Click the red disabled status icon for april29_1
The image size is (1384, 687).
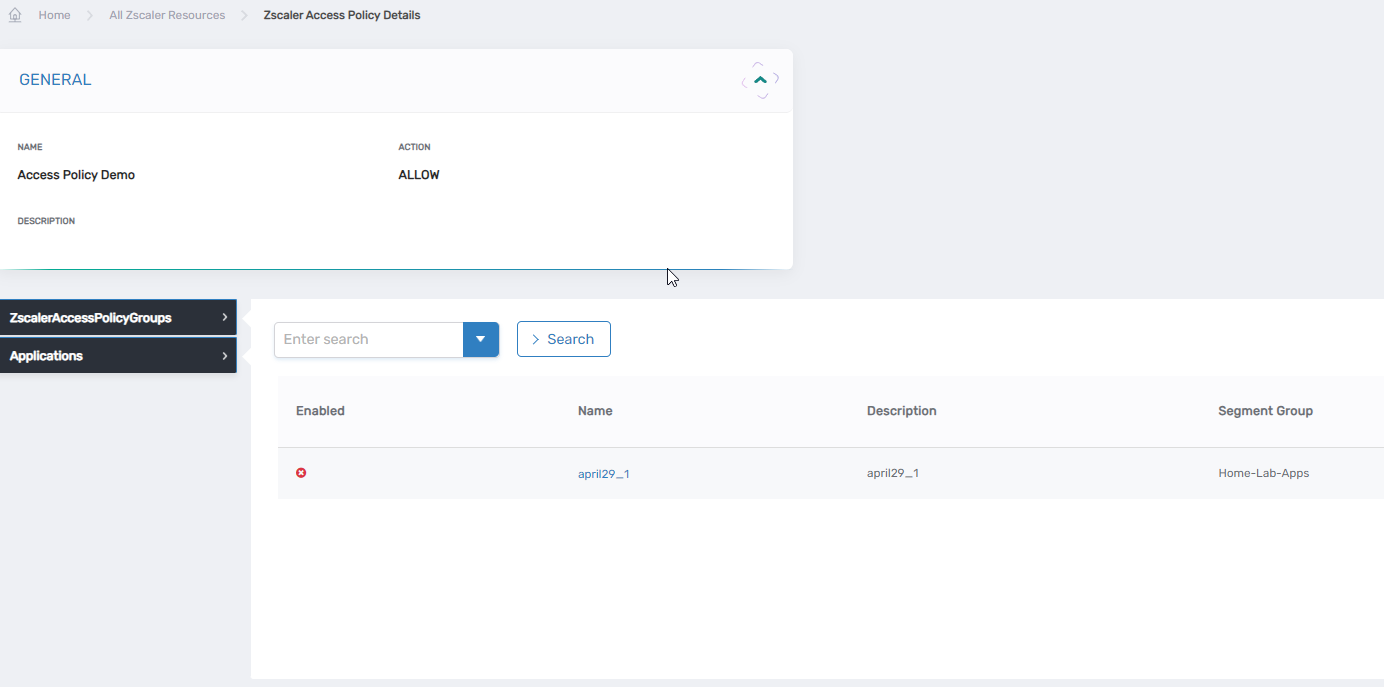click(301, 473)
